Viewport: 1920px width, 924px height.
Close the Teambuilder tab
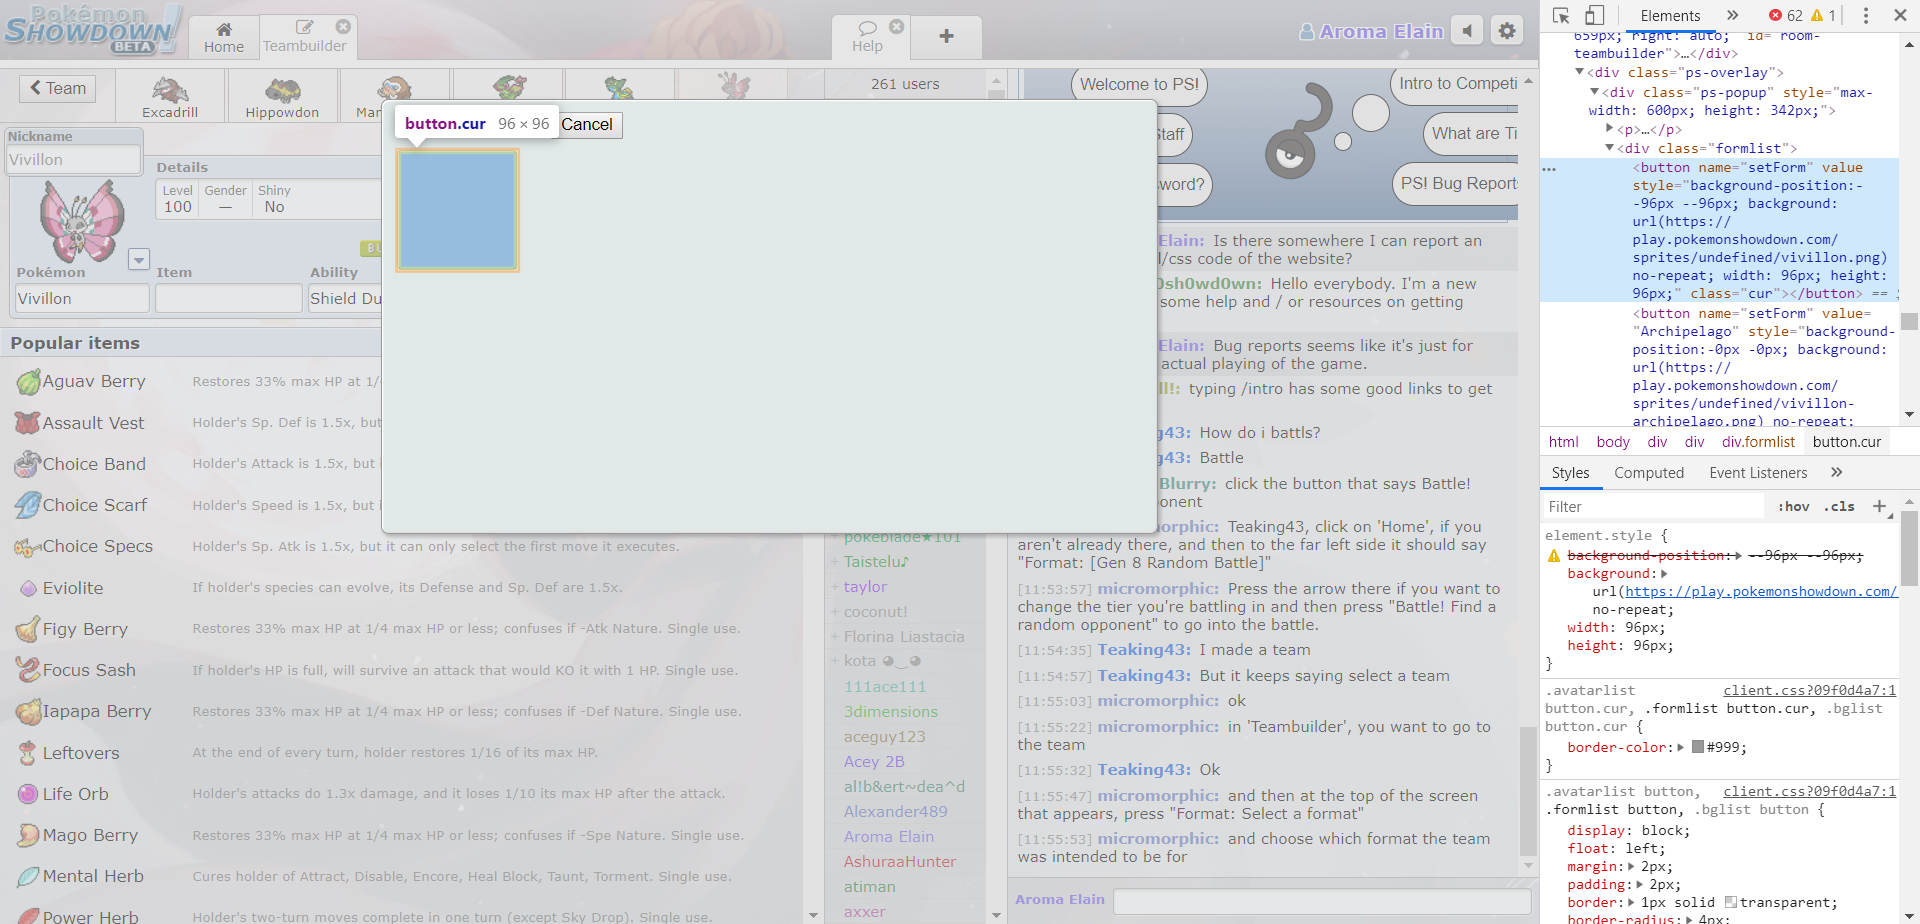tap(343, 26)
